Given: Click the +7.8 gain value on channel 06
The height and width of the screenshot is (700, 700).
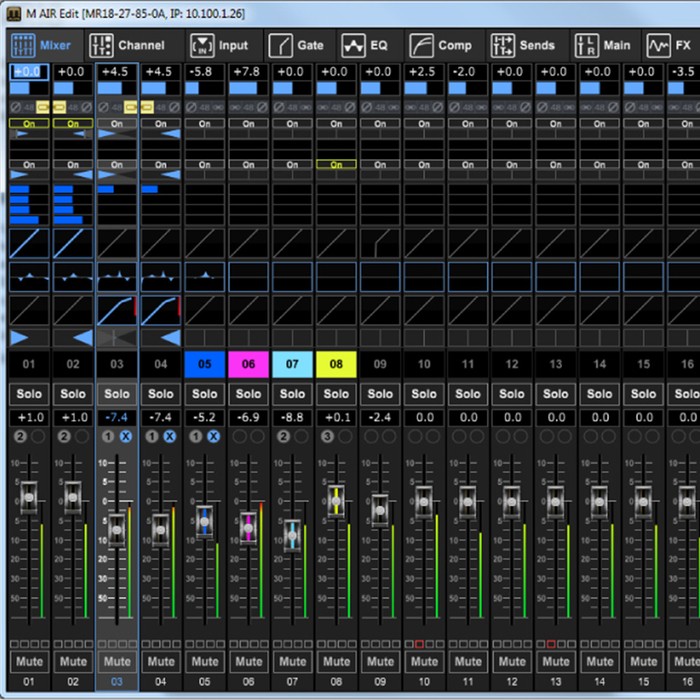Looking at the screenshot, I should 248,72.
